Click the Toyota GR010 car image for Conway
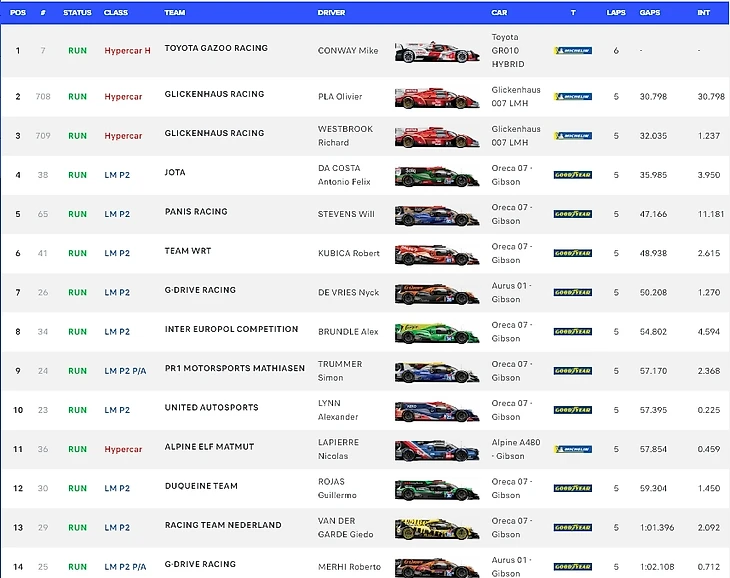Image resolution: width=730 pixels, height=578 pixels. 437,52
